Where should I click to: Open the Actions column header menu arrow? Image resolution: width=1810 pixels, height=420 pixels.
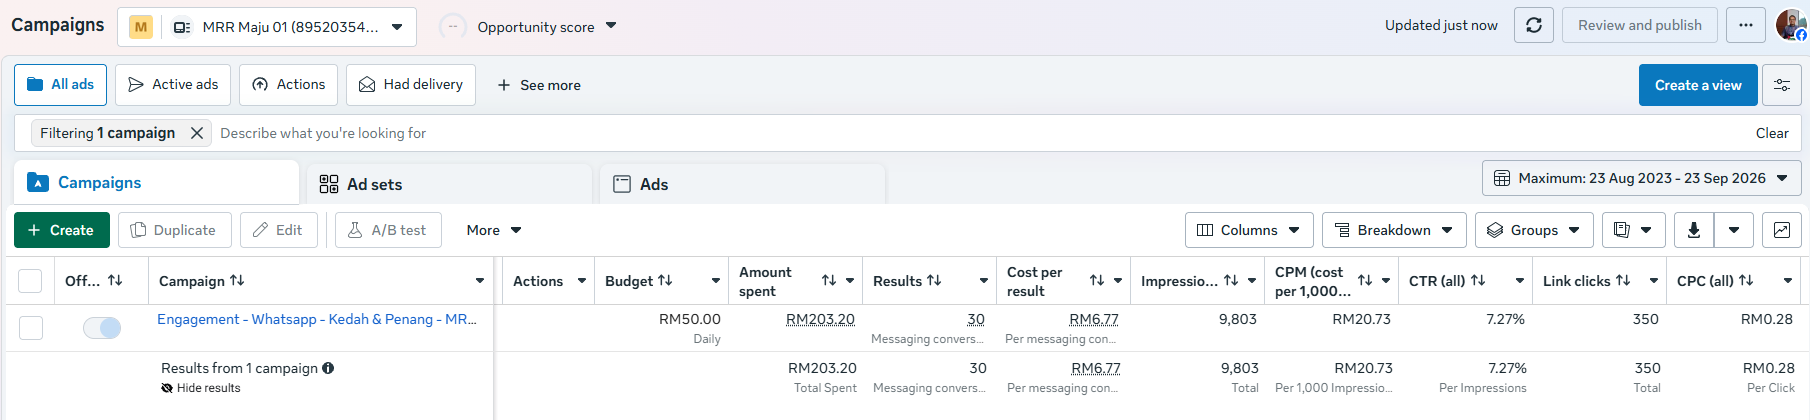tap(582, 281)
